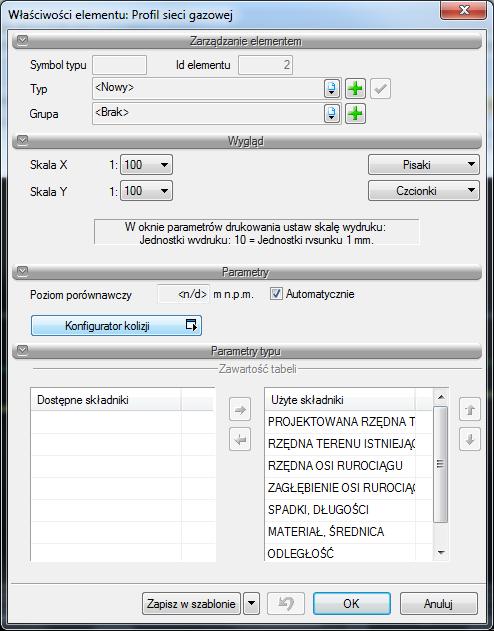Move component back with left arrow
Image resolution: width=494 pixels, height=631 pixels.
tap(240, 439)
